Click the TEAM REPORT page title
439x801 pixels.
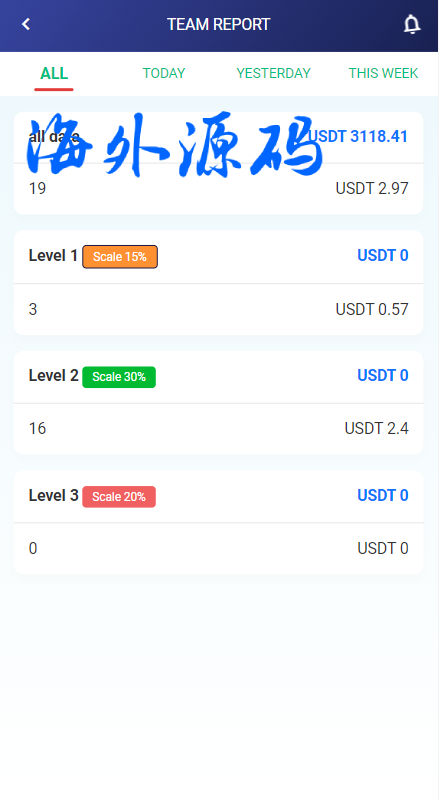pyautogui.click(x=219, y=24)
